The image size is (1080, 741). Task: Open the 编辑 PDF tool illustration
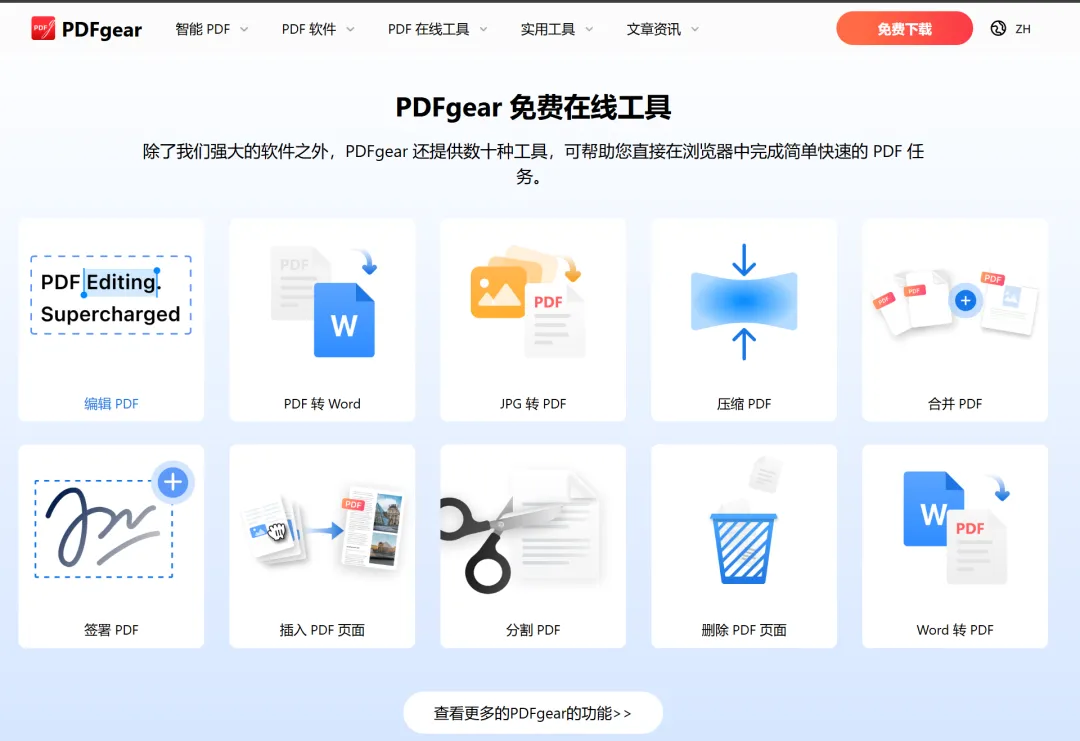click(111, 295)
